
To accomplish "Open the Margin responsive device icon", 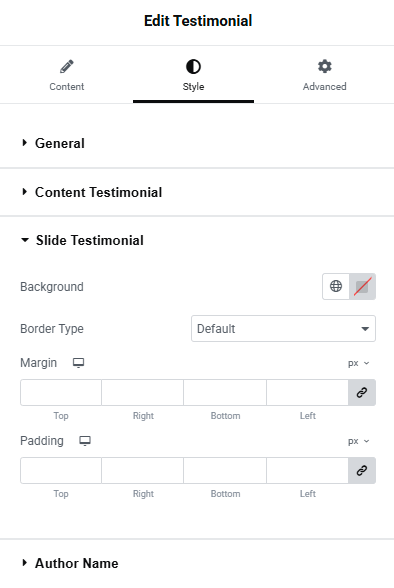I will 78,363.
